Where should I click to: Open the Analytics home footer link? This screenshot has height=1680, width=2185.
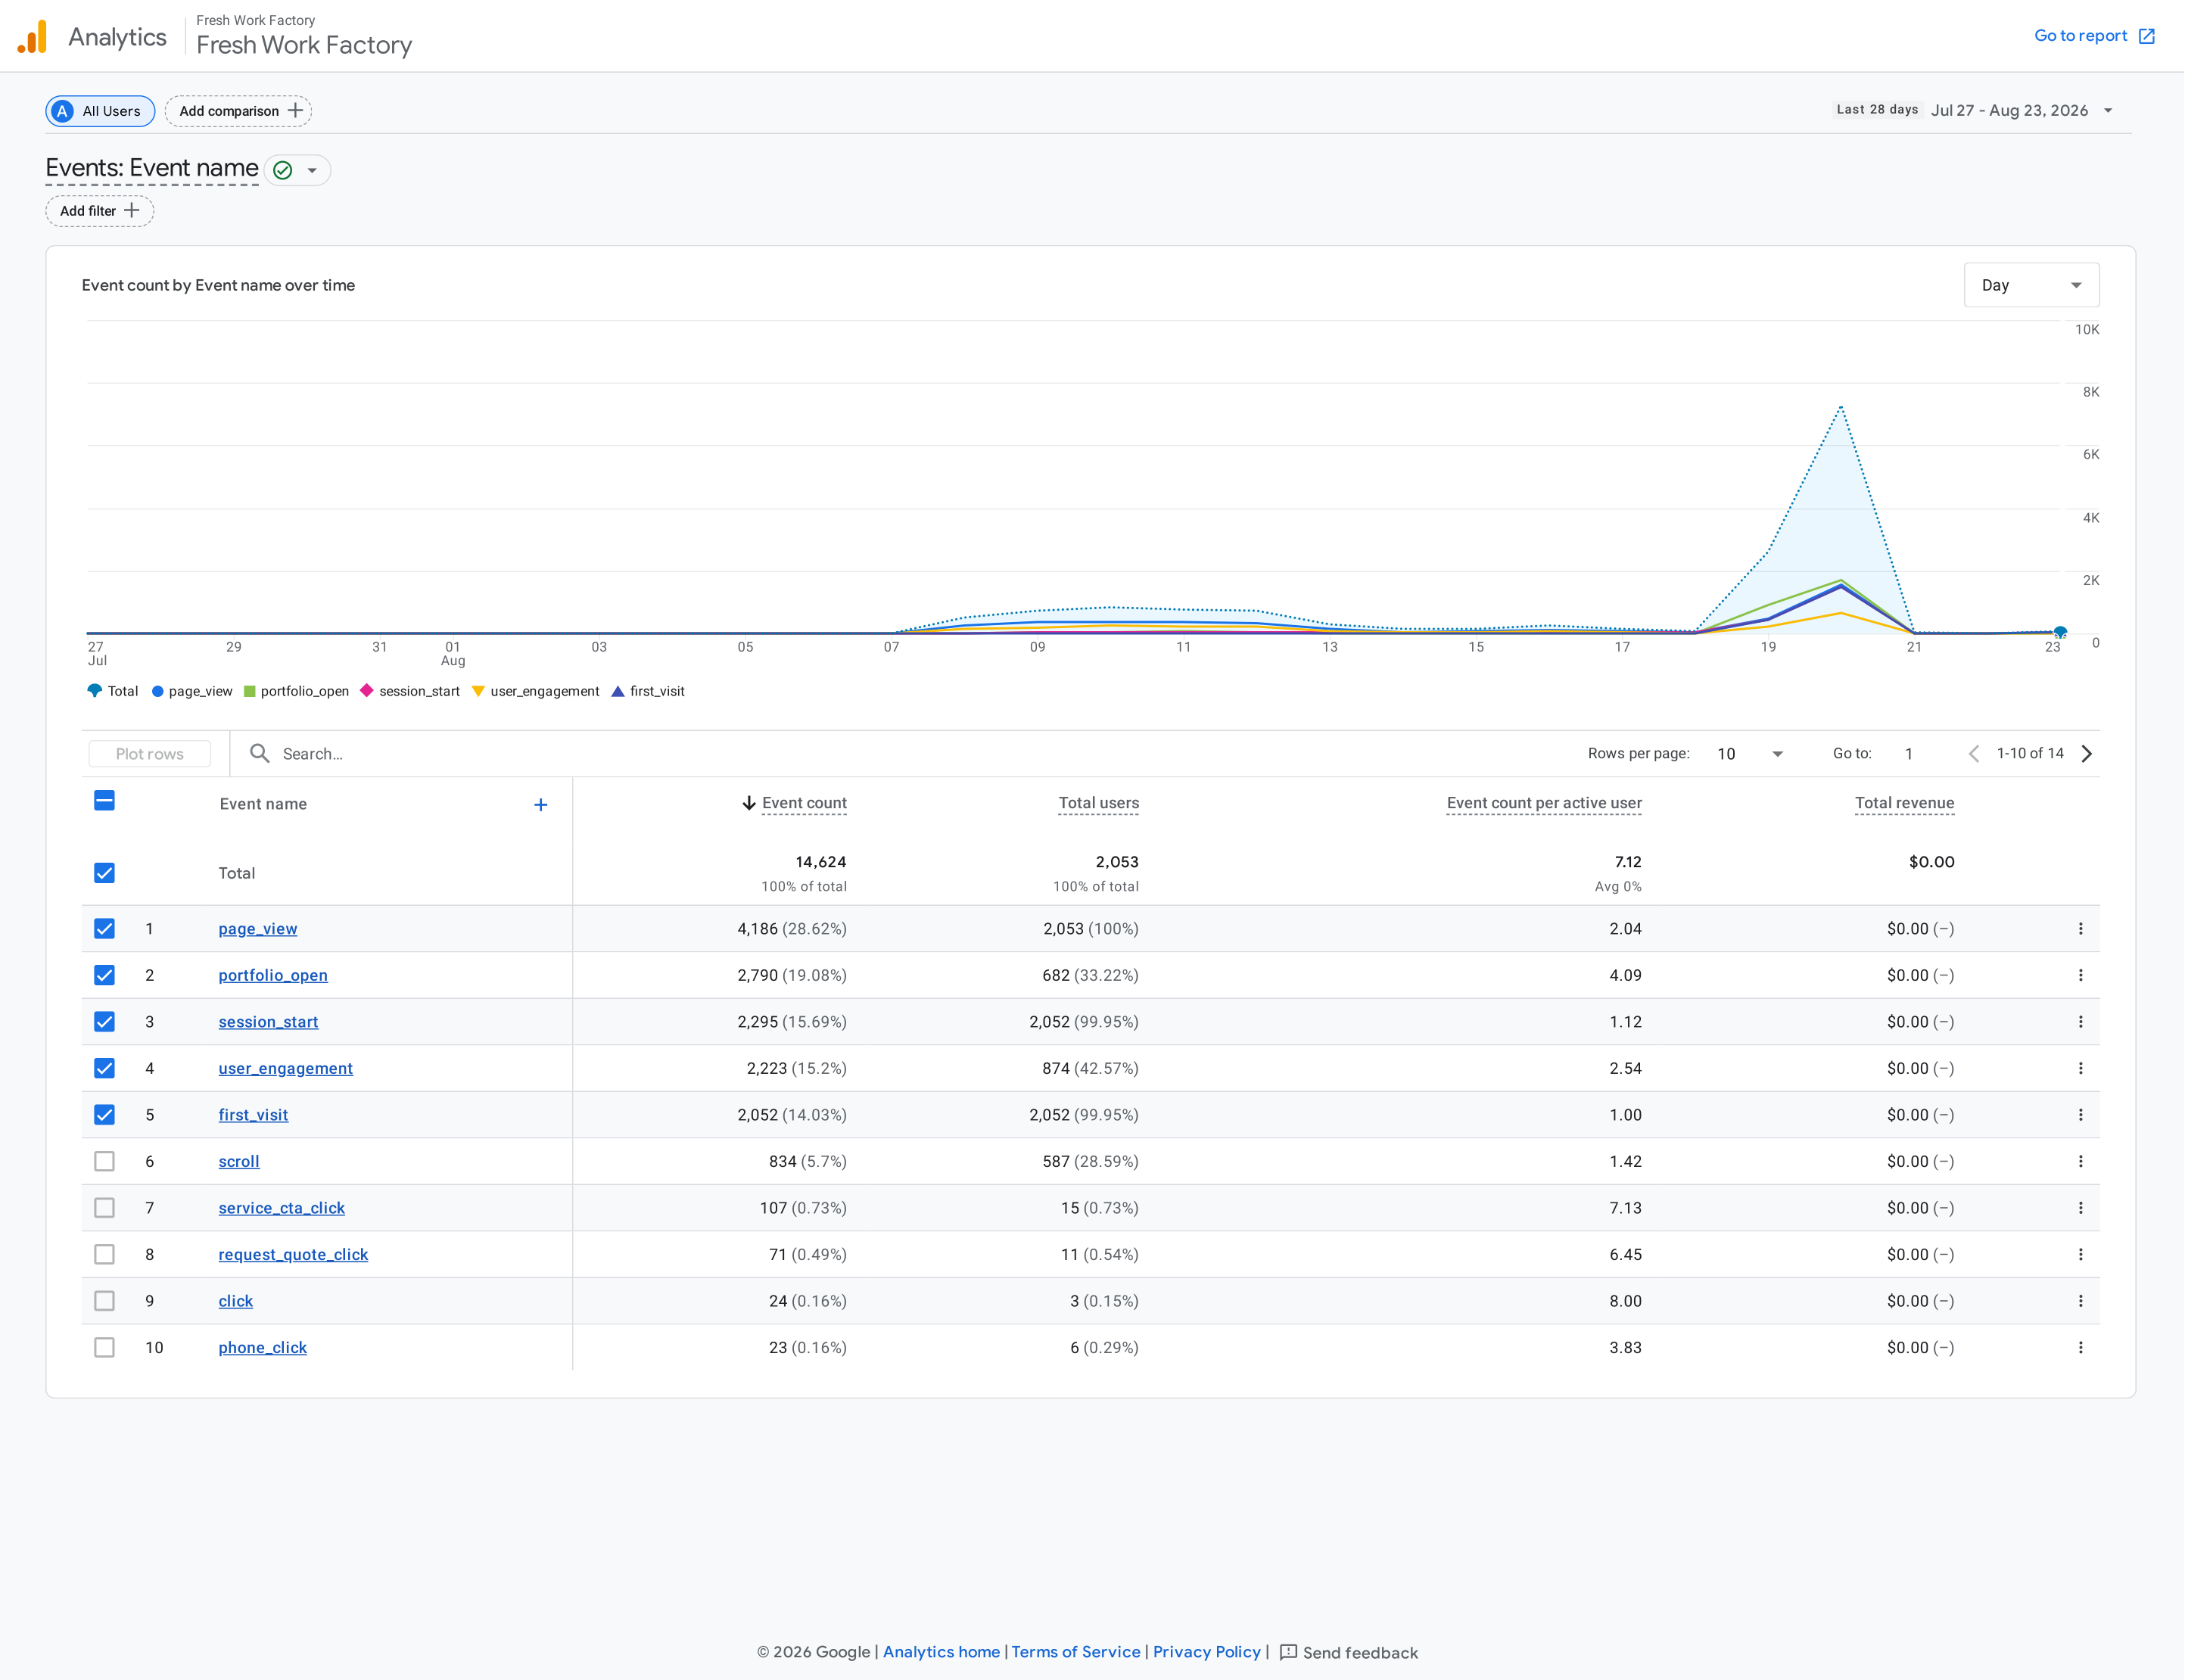pos(941,1652)
